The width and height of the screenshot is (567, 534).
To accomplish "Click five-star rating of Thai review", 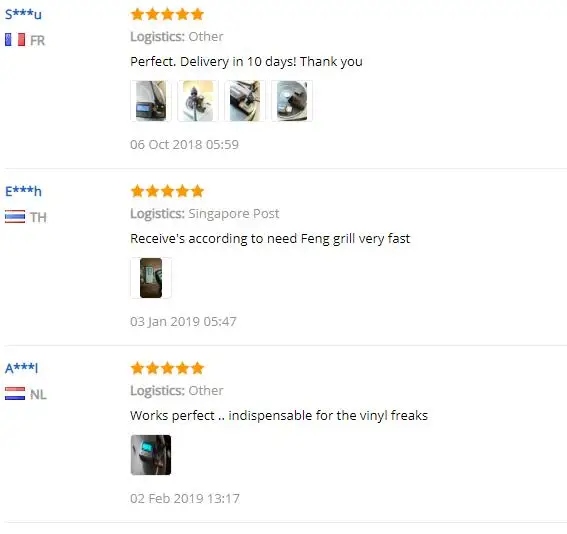I will click(167, 191).
